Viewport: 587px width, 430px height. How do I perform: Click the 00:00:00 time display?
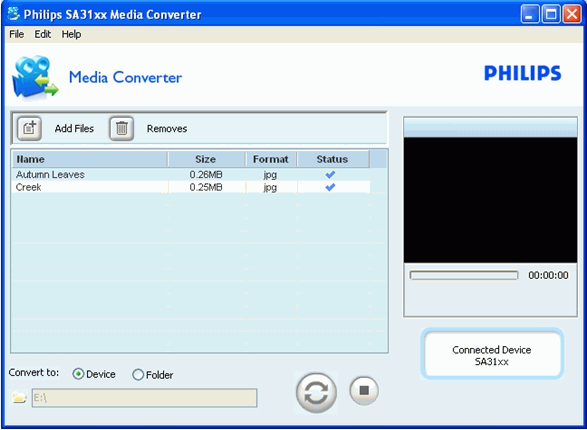(x=548, y=275)
